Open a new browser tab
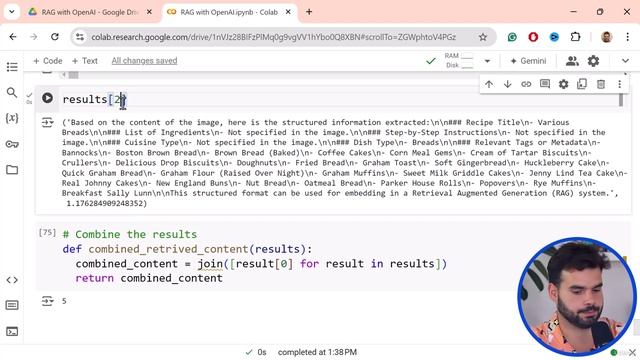The width and height of the screenshot is (640, 360). point(309,12)
